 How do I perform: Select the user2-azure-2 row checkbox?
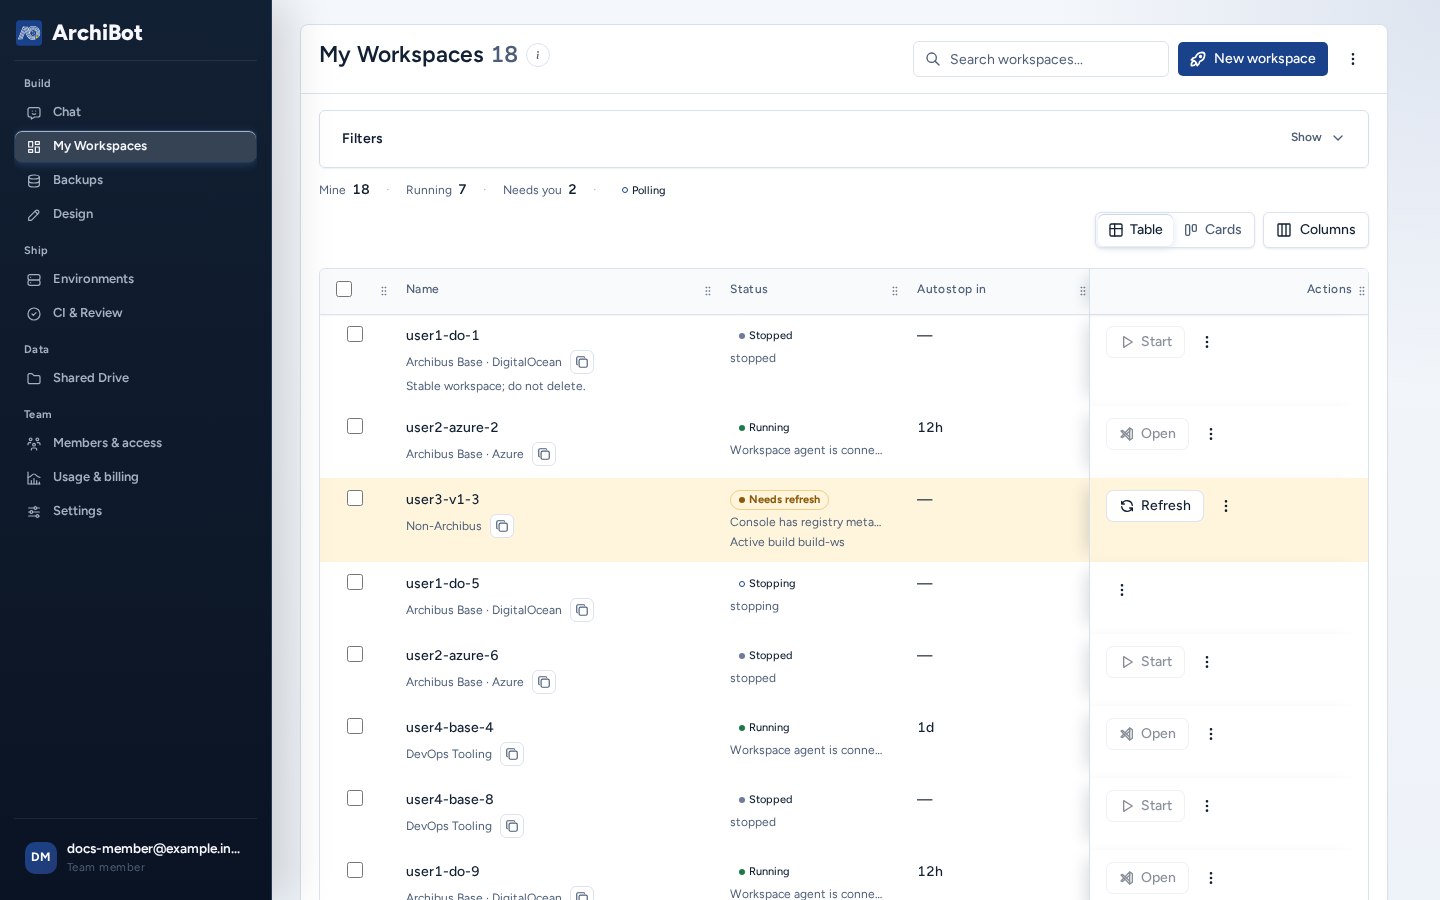pos(355,426)
